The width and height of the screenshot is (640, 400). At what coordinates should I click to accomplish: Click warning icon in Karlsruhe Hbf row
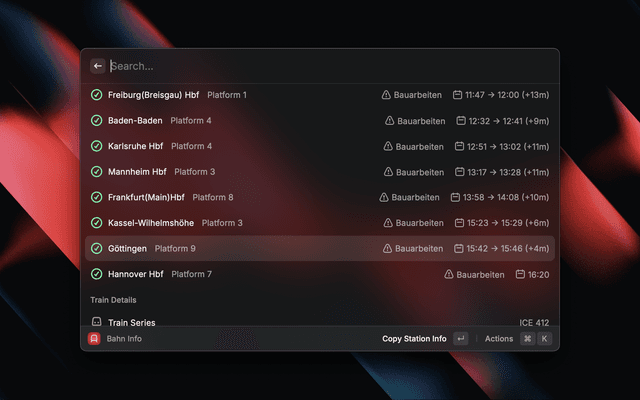(389, 146)
